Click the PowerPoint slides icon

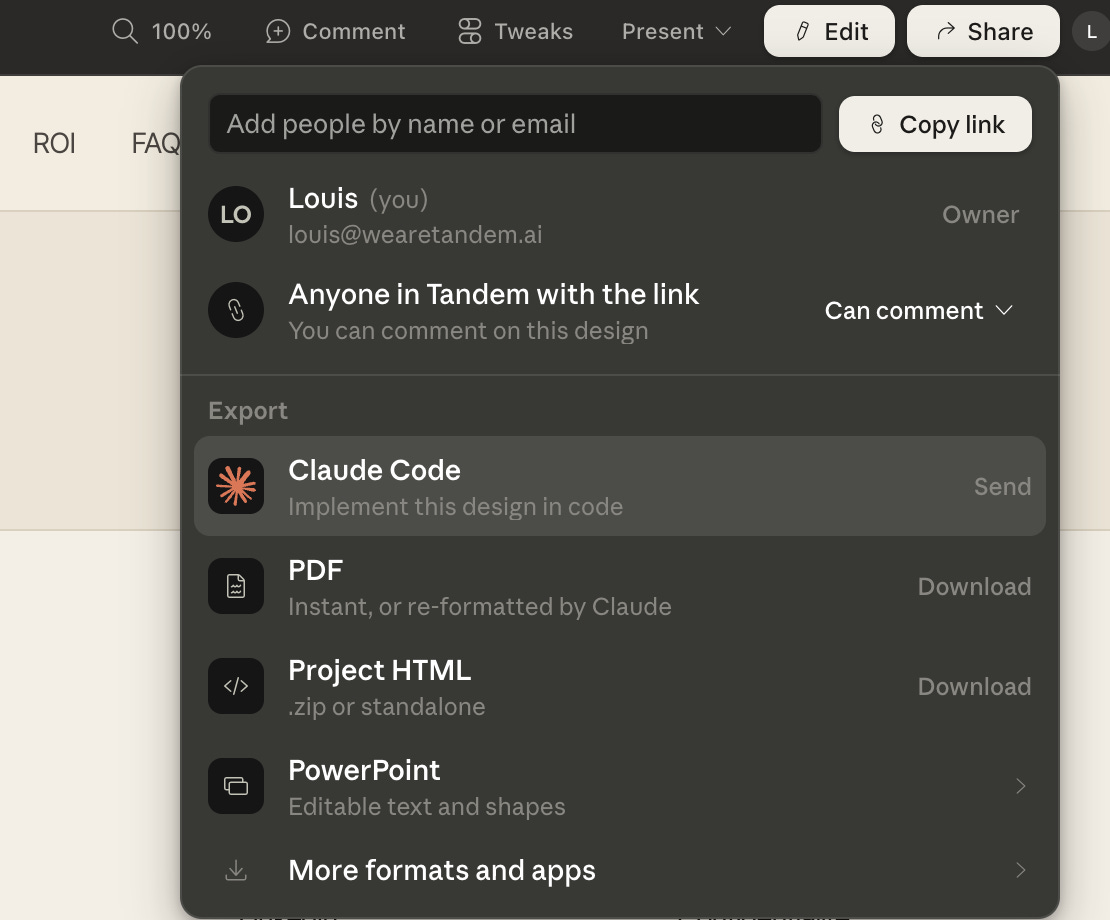pos(236,786)
